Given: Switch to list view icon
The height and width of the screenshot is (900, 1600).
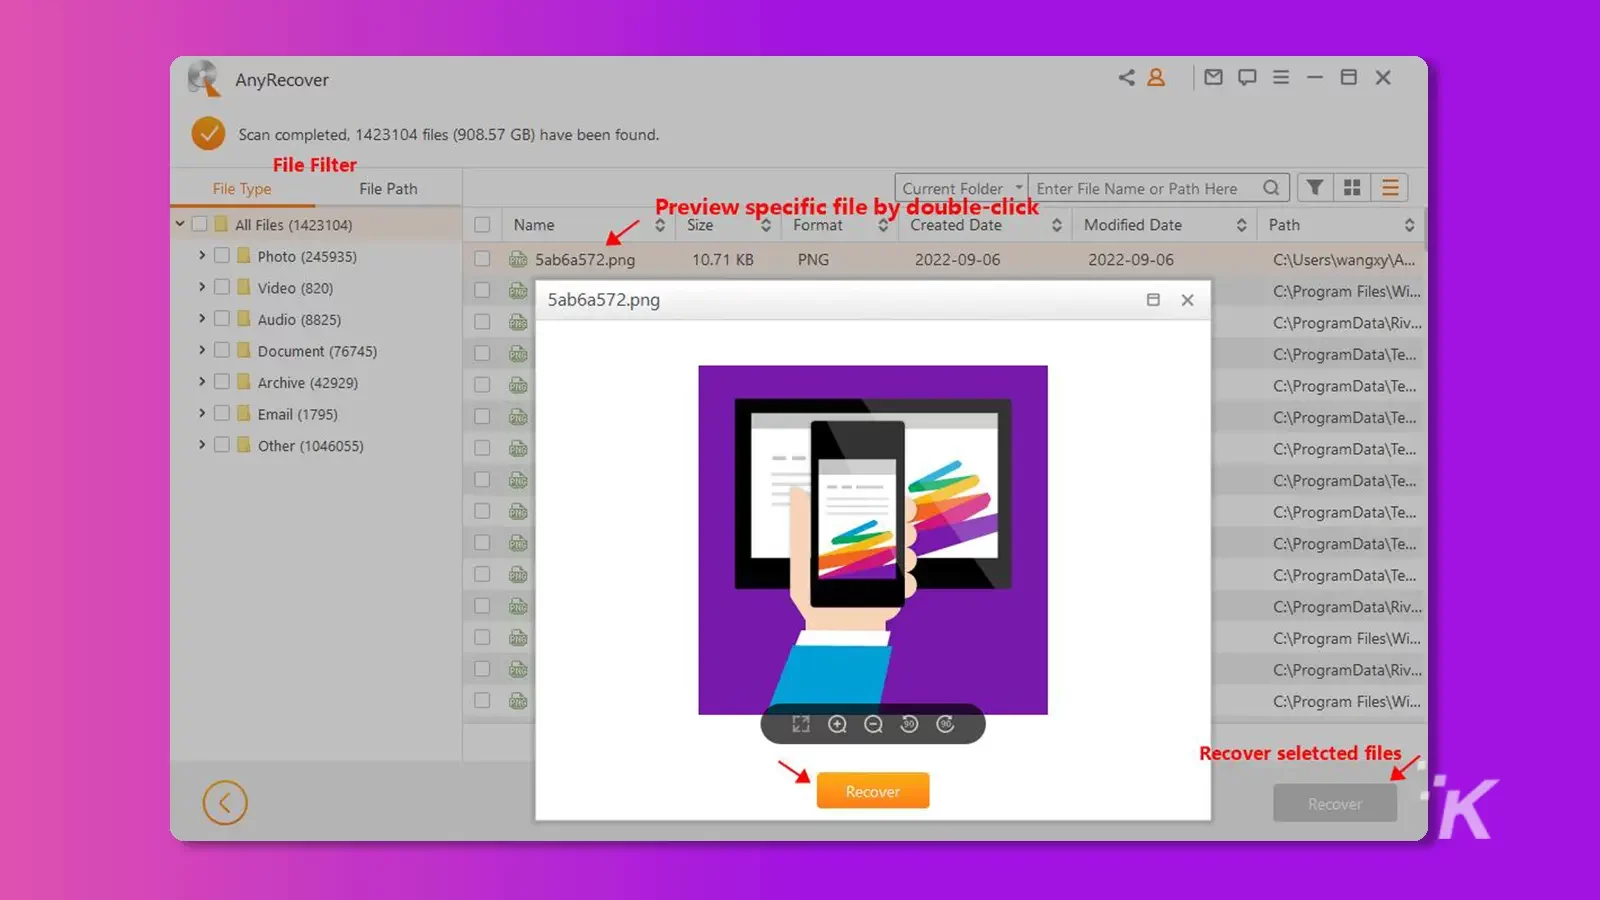Looking at the screenshot, I should point(1390,188).
